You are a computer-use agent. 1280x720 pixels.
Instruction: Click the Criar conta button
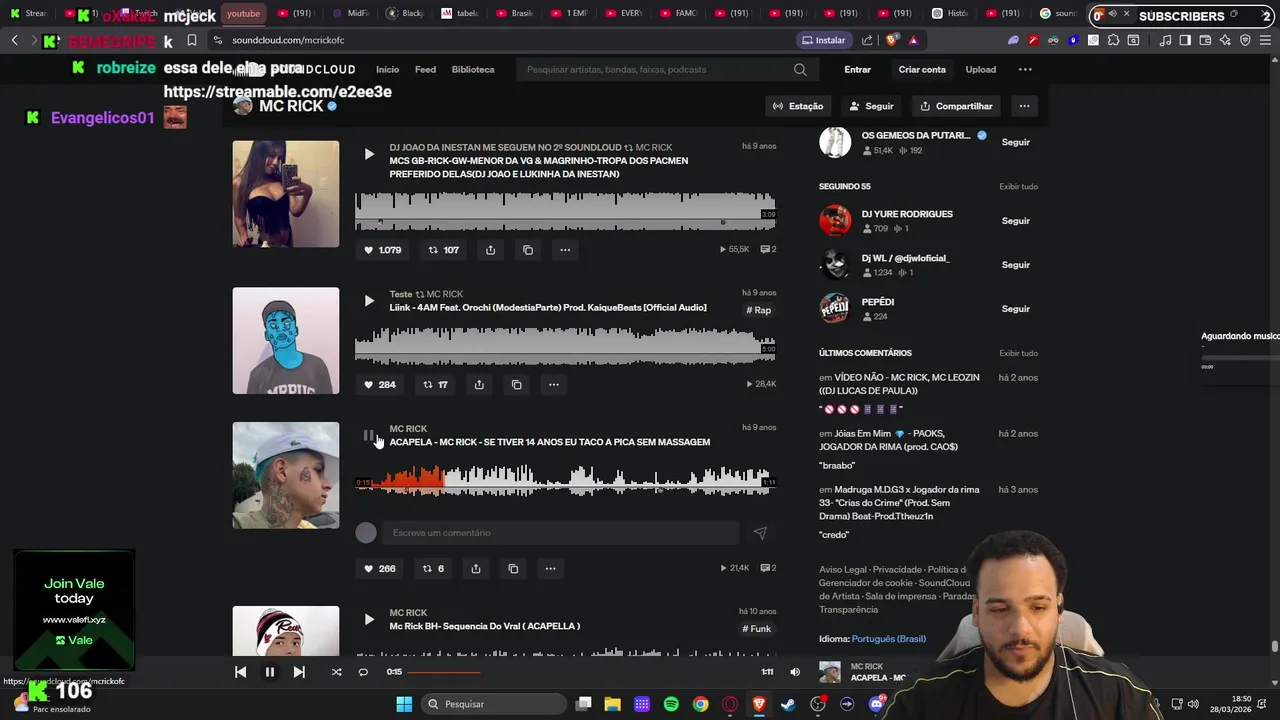click(922, 70)
